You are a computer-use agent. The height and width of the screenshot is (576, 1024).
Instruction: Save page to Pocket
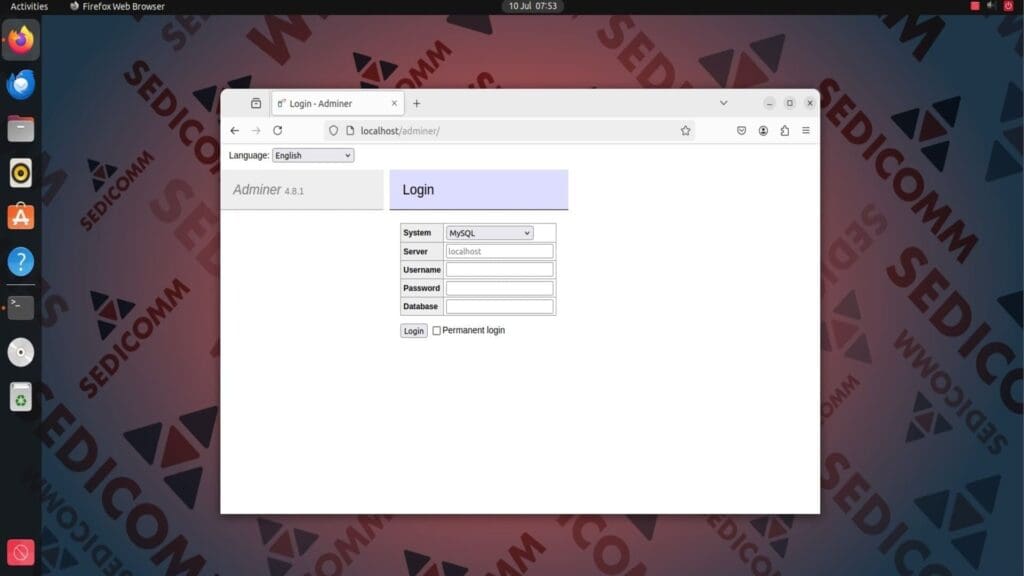(741, 130)
